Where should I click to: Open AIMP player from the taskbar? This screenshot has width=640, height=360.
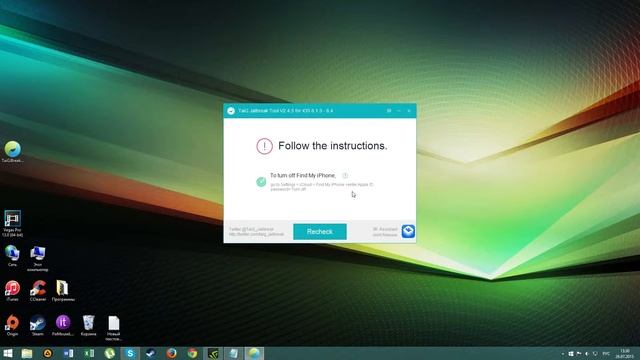(48, 353)
